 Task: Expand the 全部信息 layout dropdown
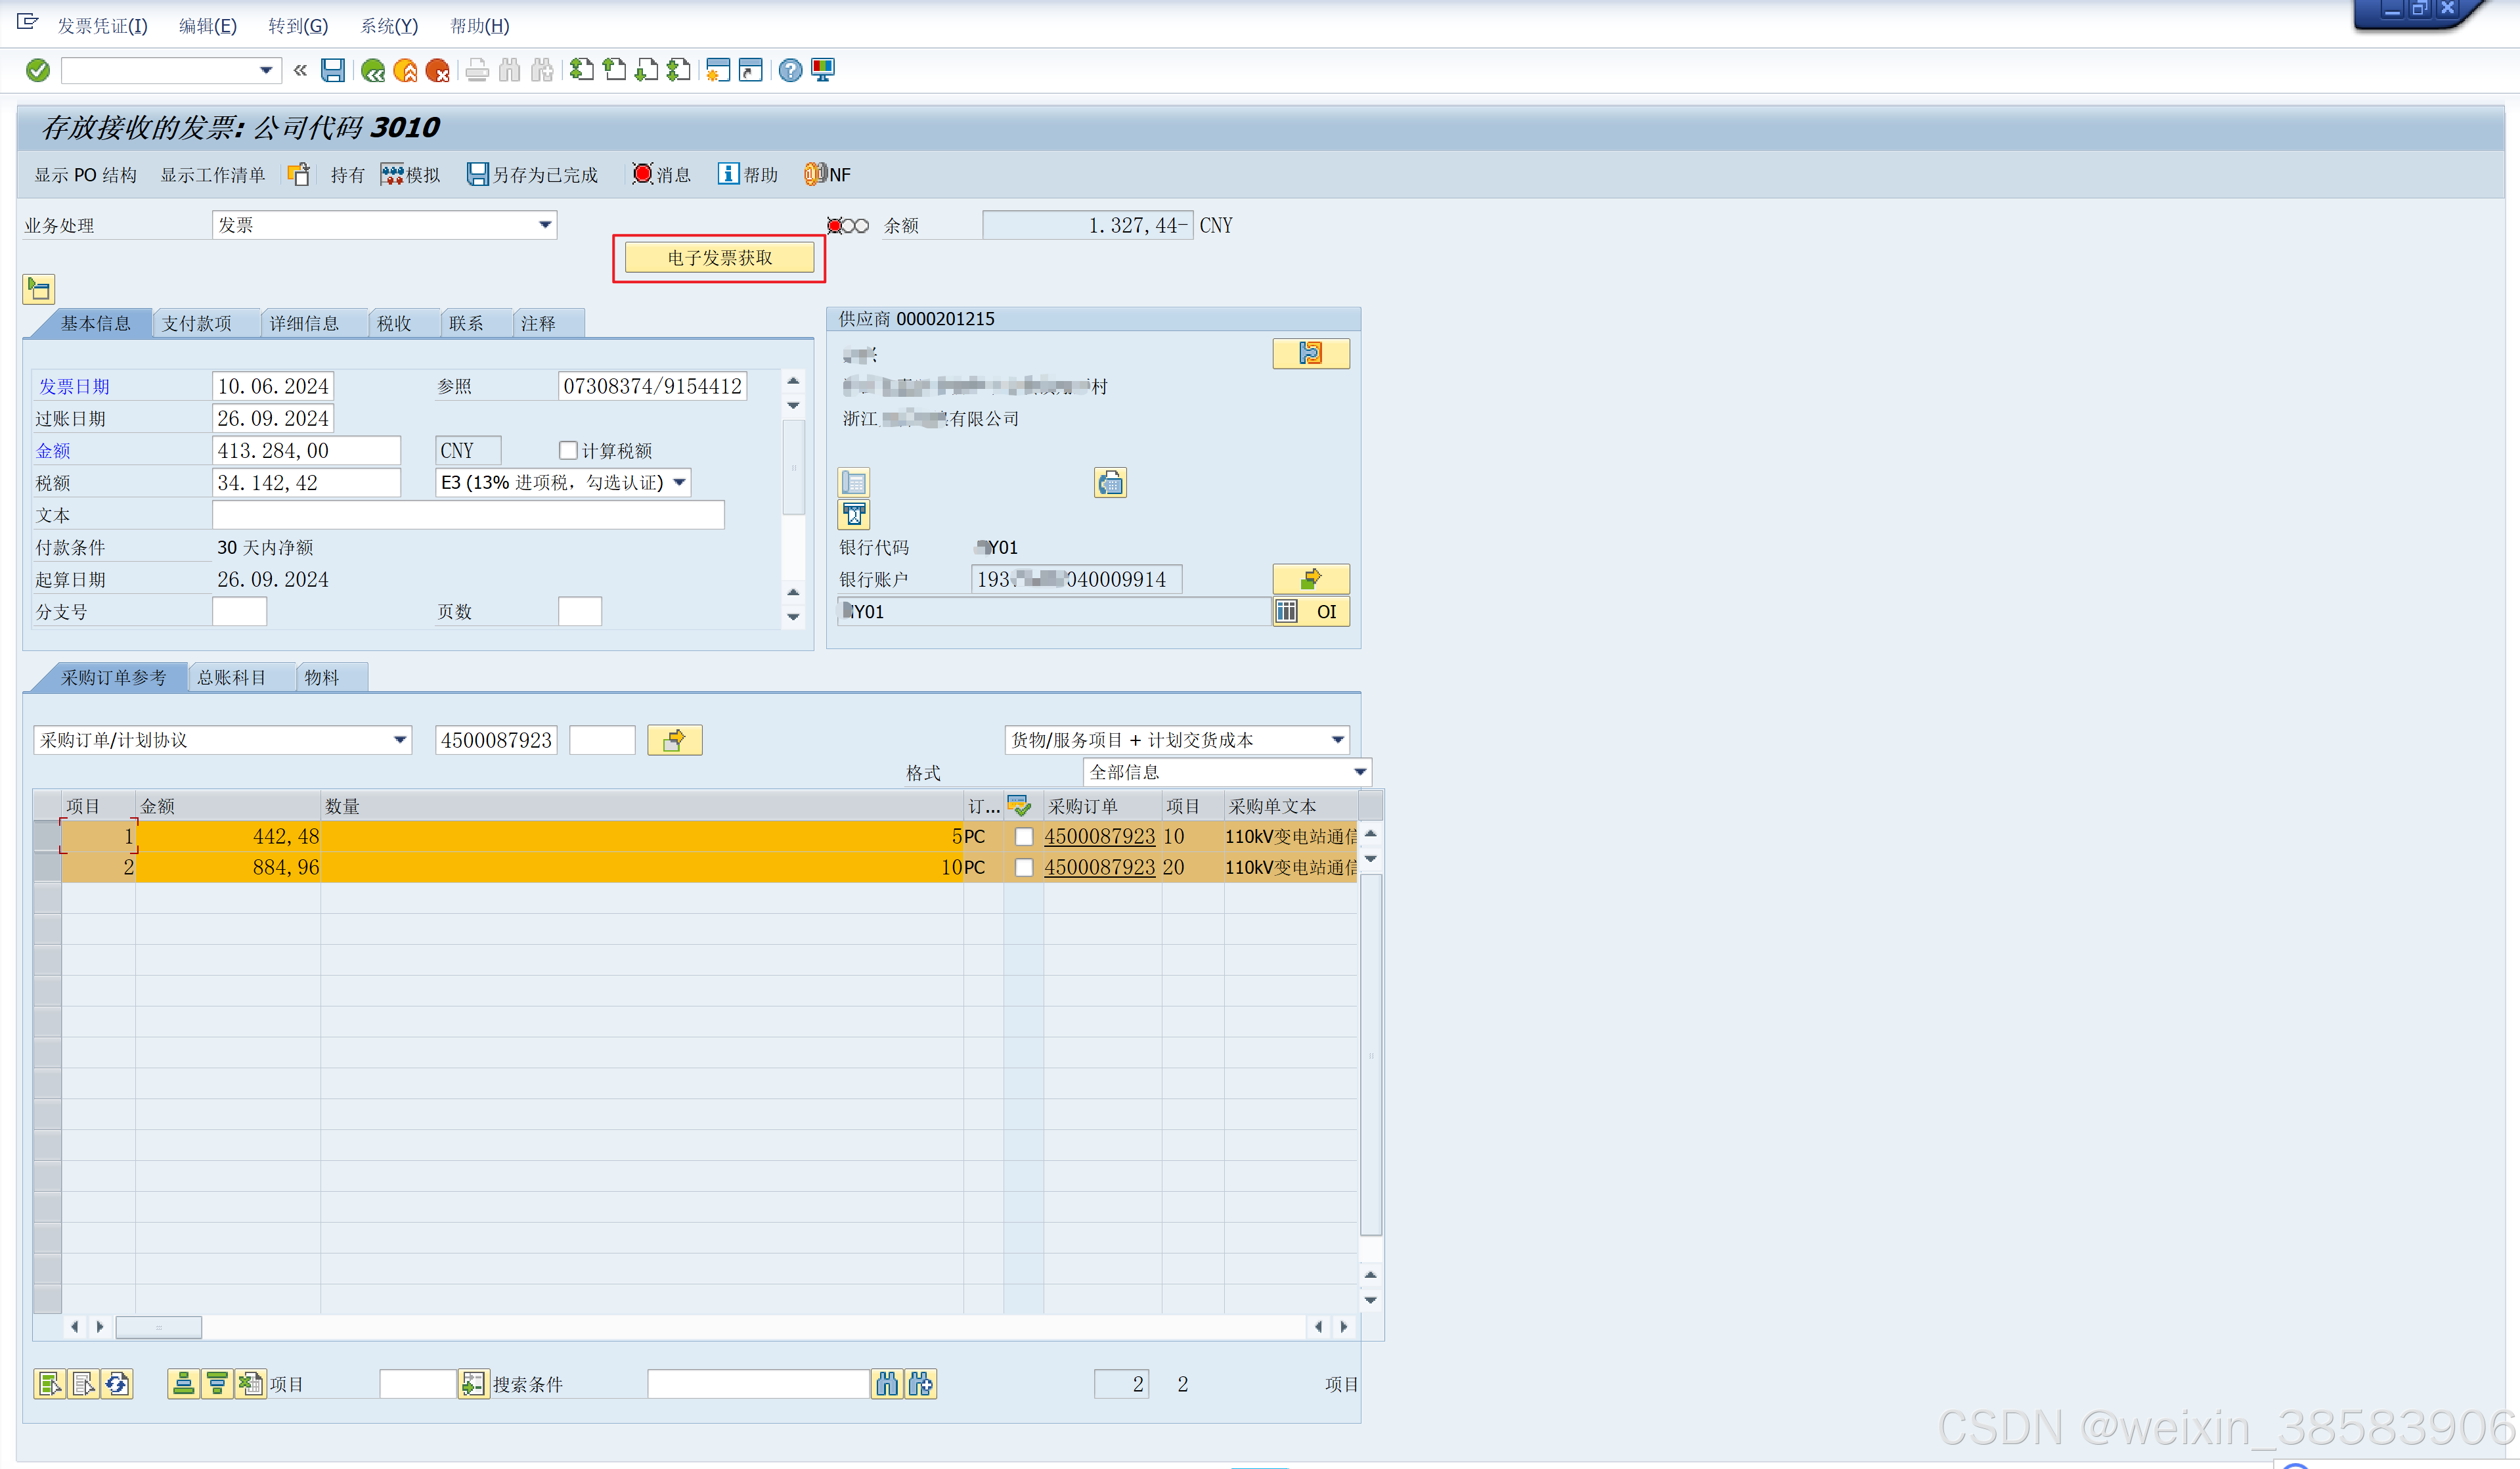(x=1359, y=772)
